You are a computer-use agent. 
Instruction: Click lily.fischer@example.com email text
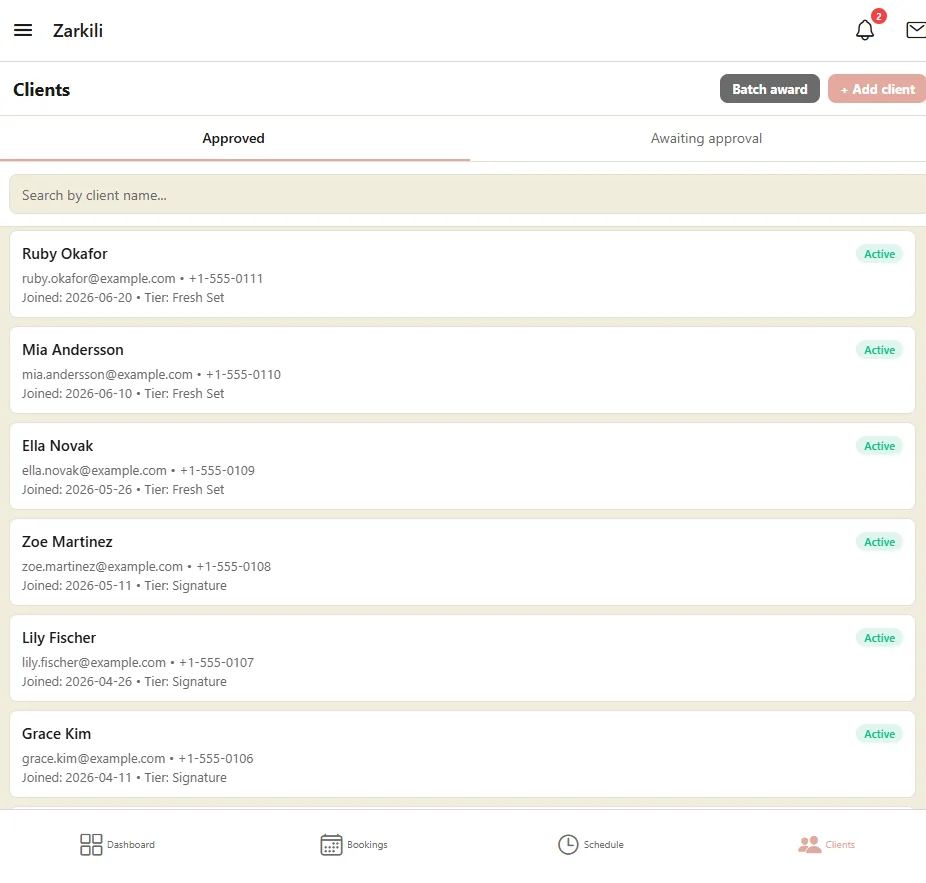(94, 662)
